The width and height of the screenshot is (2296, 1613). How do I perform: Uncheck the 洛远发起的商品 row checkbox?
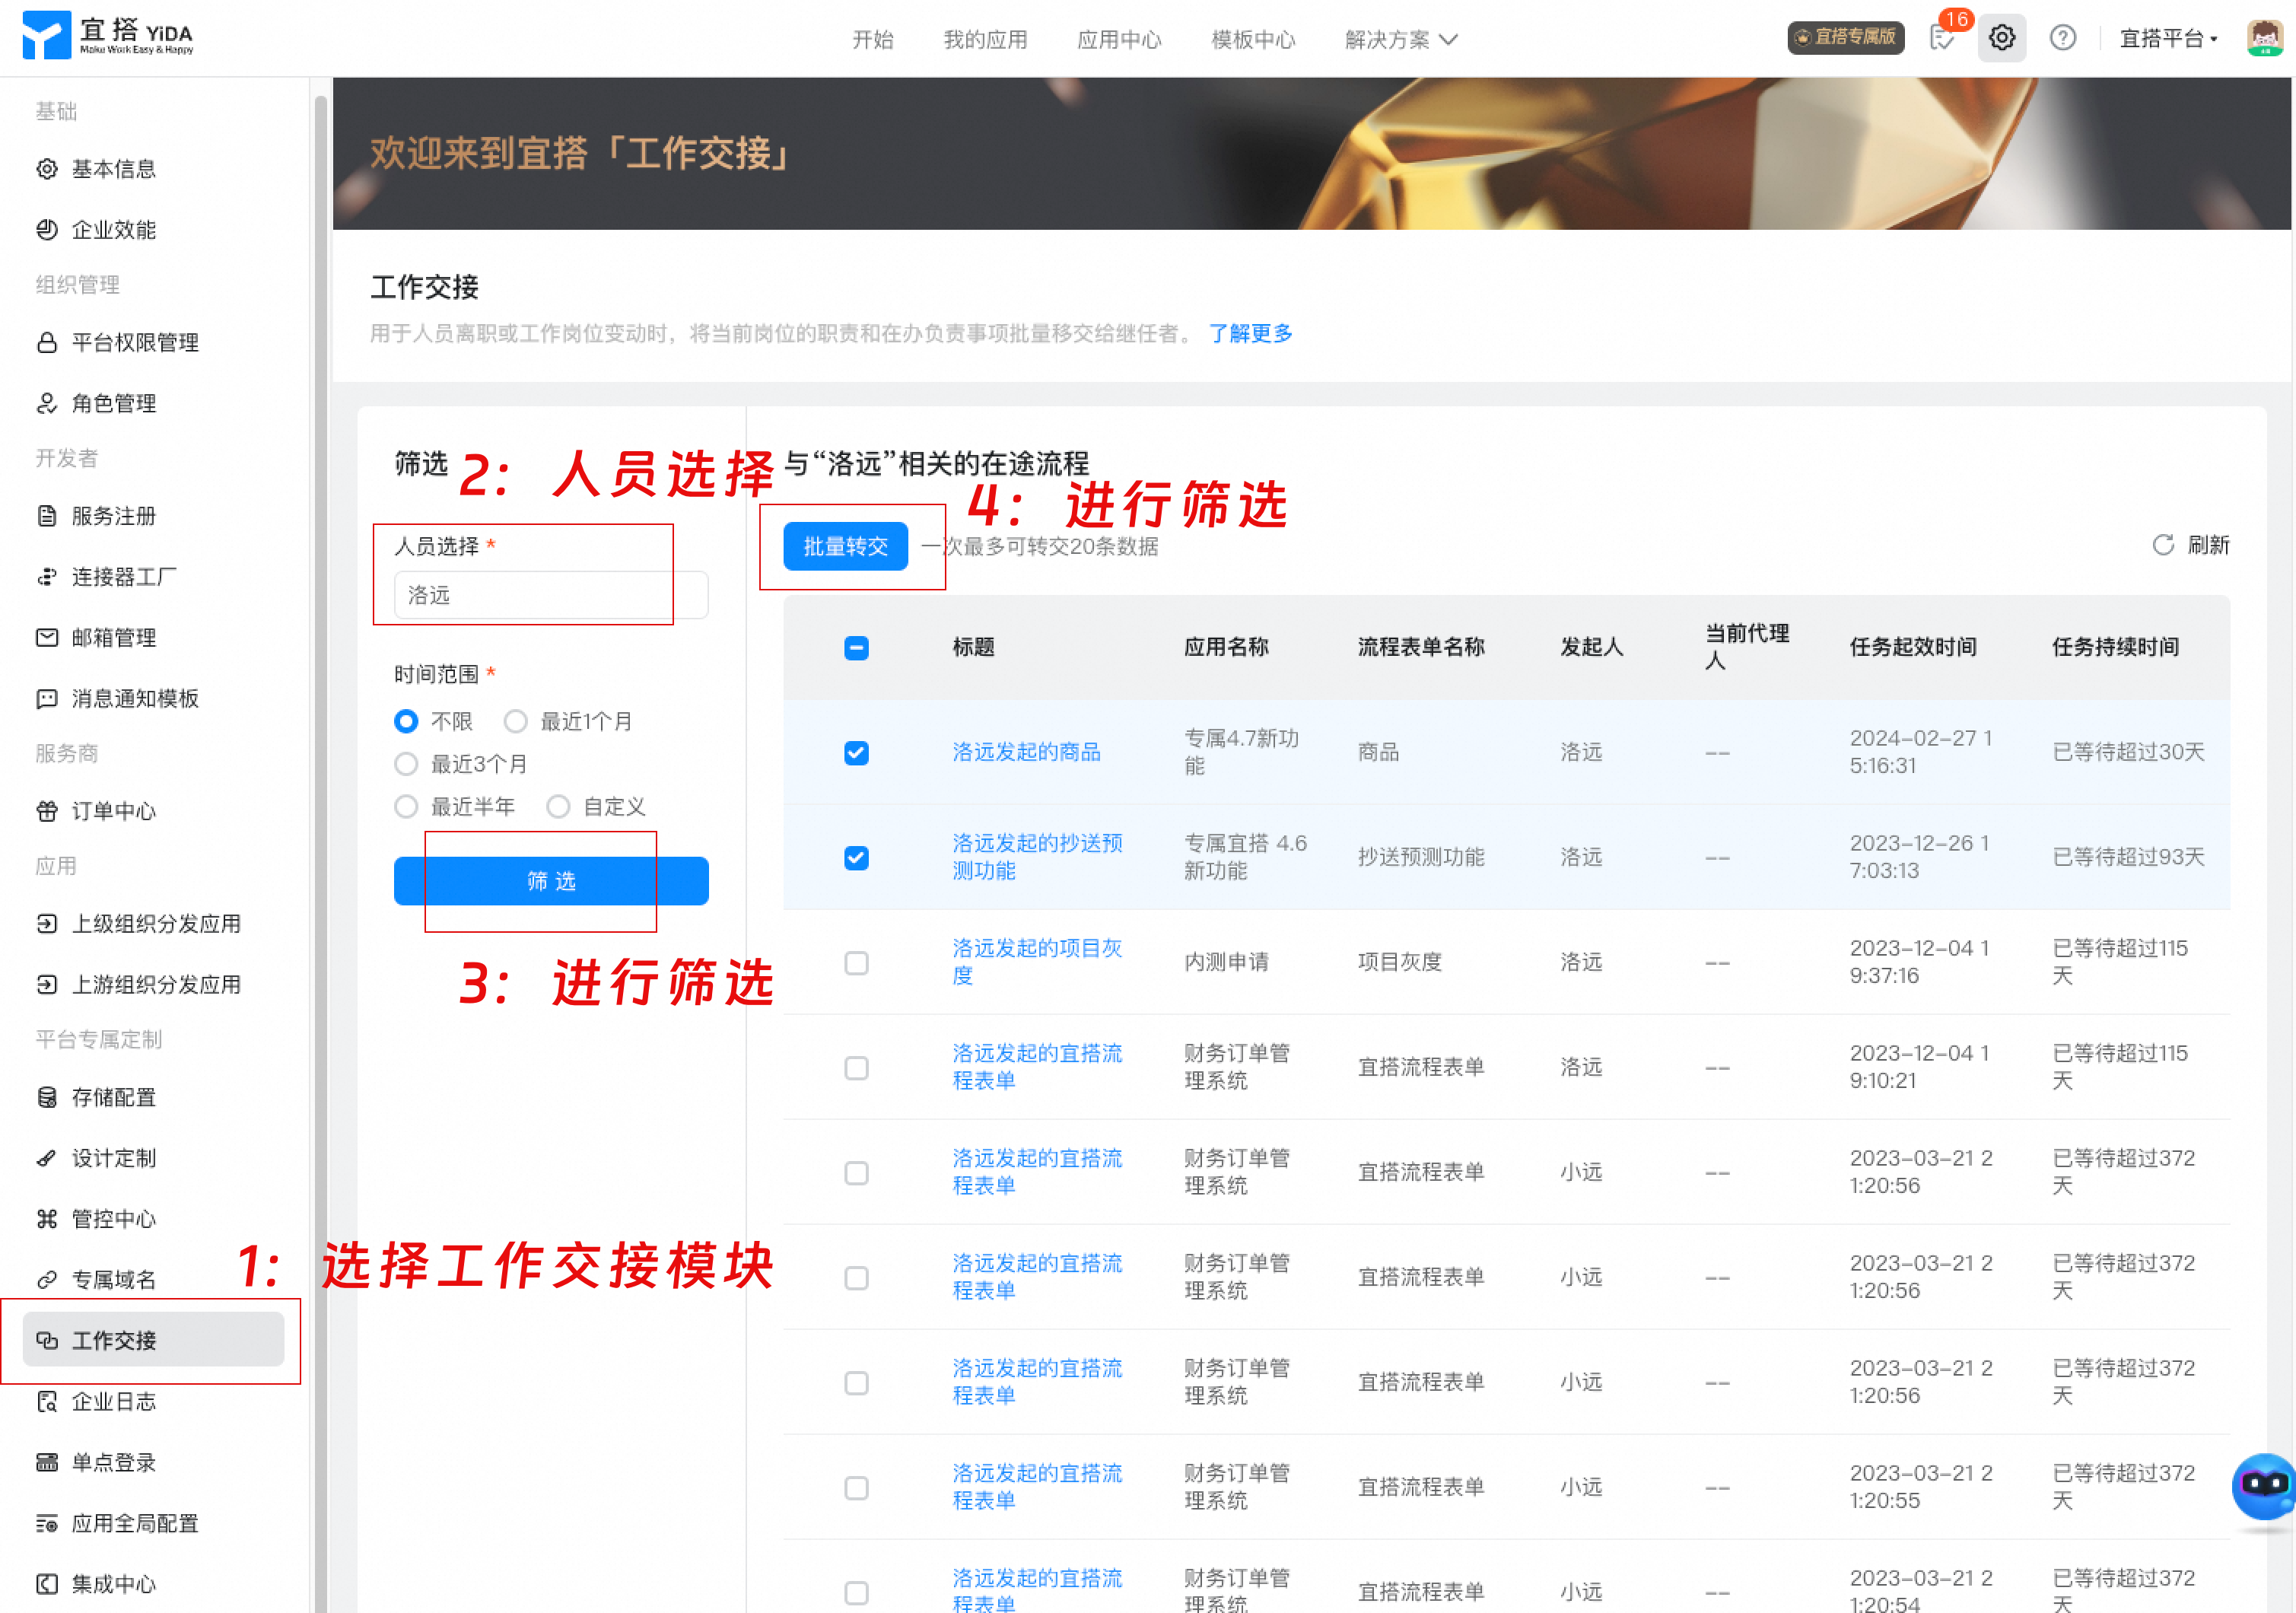(856, 753)
